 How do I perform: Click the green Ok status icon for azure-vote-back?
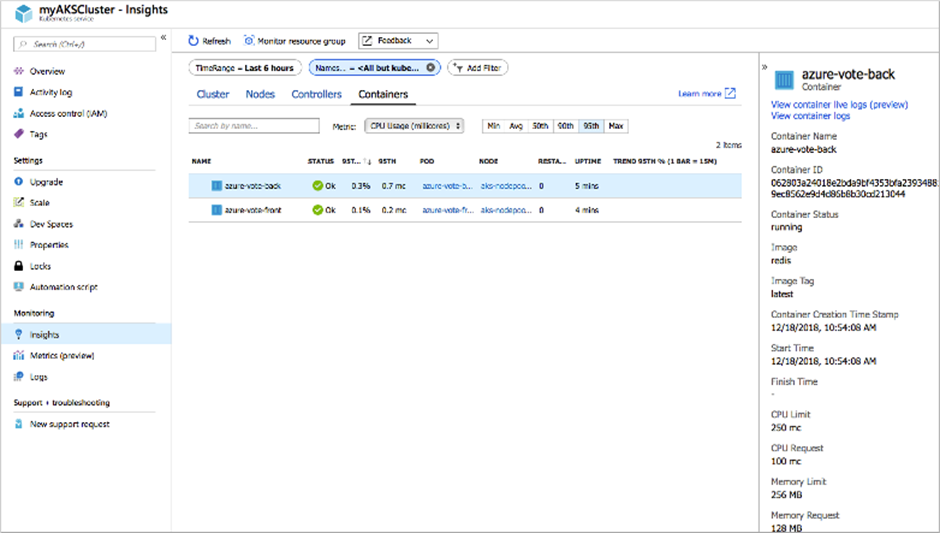[317, 186]
